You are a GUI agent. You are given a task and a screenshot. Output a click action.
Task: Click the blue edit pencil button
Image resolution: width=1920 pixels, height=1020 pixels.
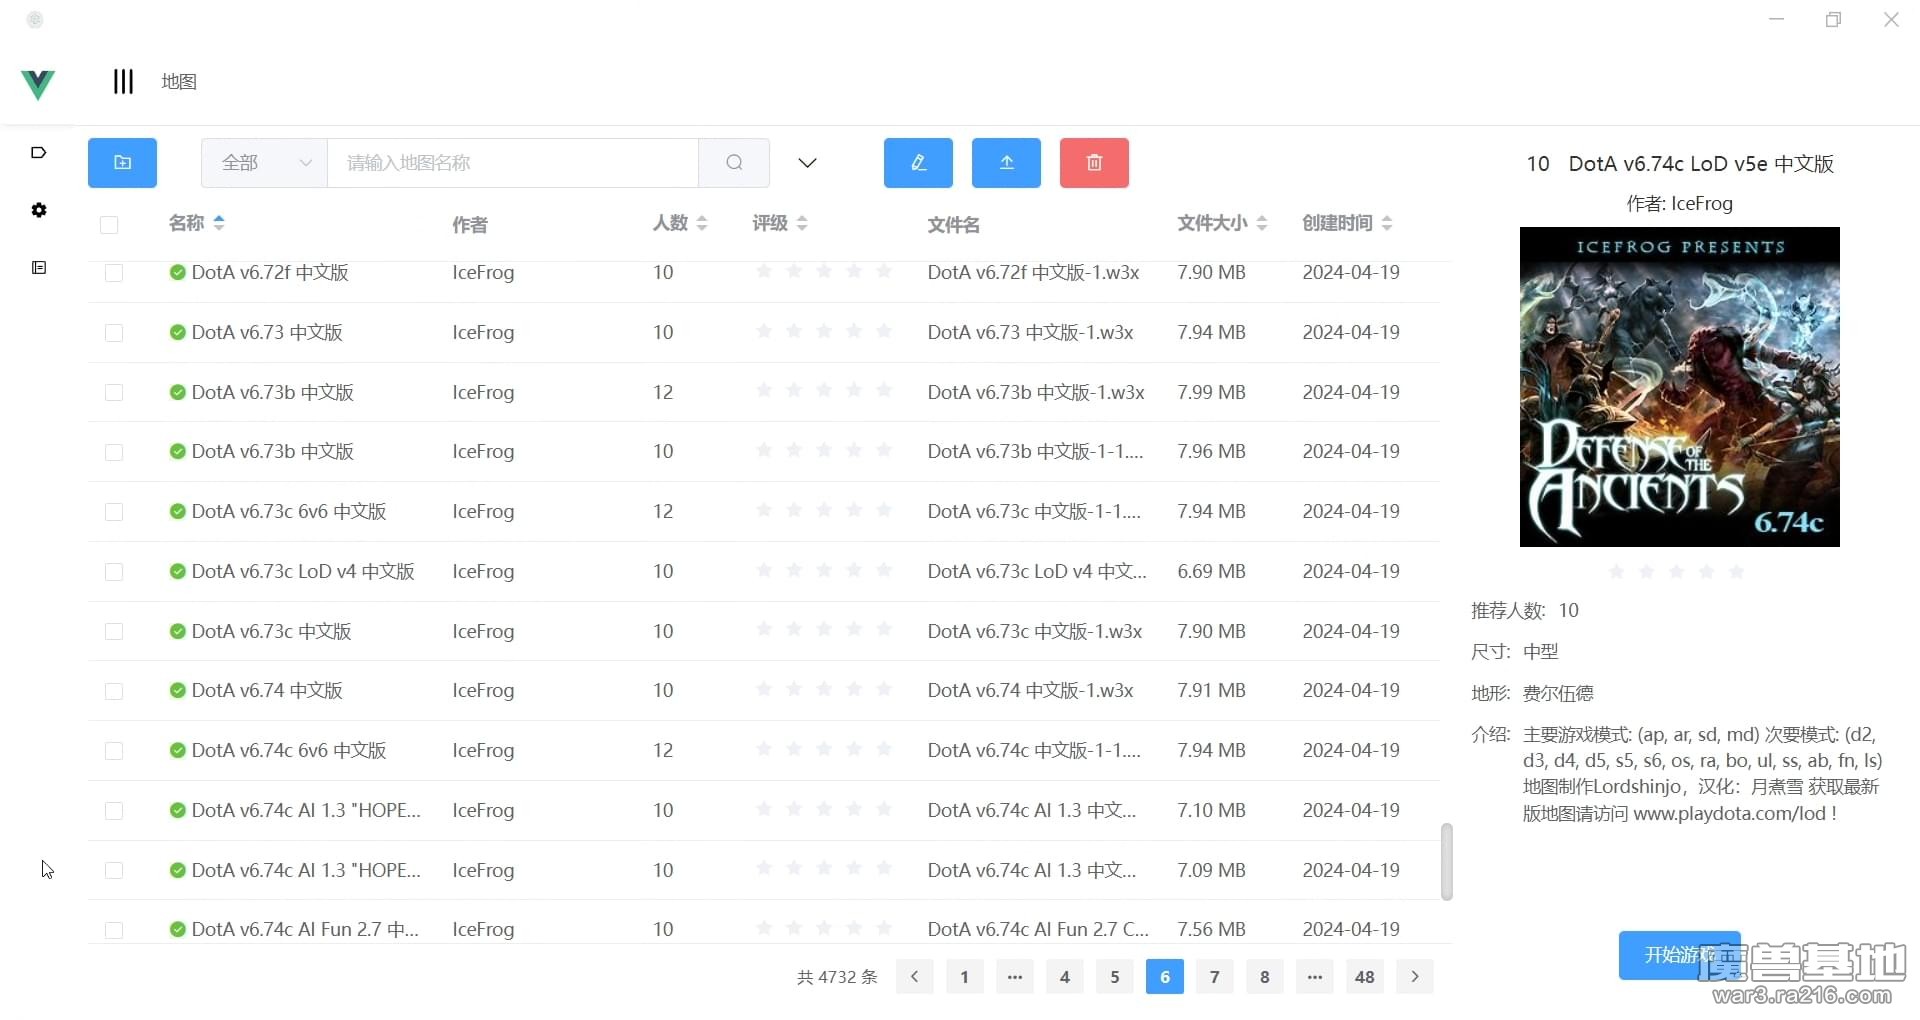(918, 163)
